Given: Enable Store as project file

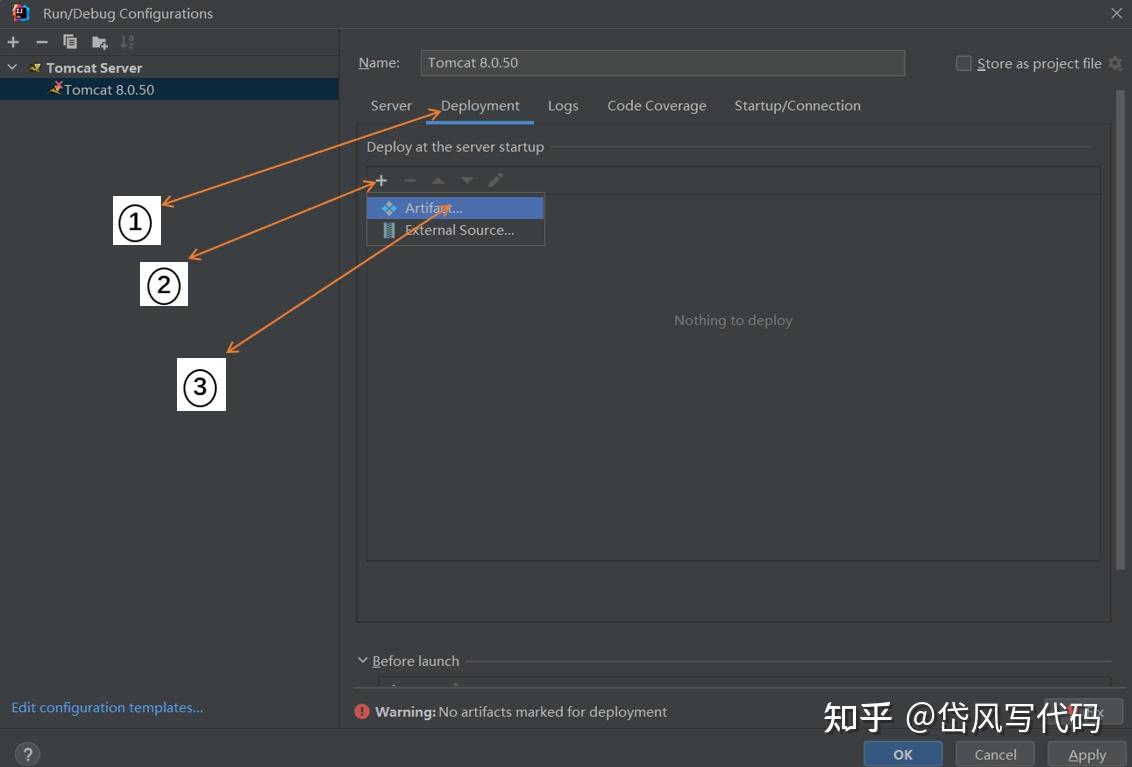Looking at the screenshot, I should point(963,63).
